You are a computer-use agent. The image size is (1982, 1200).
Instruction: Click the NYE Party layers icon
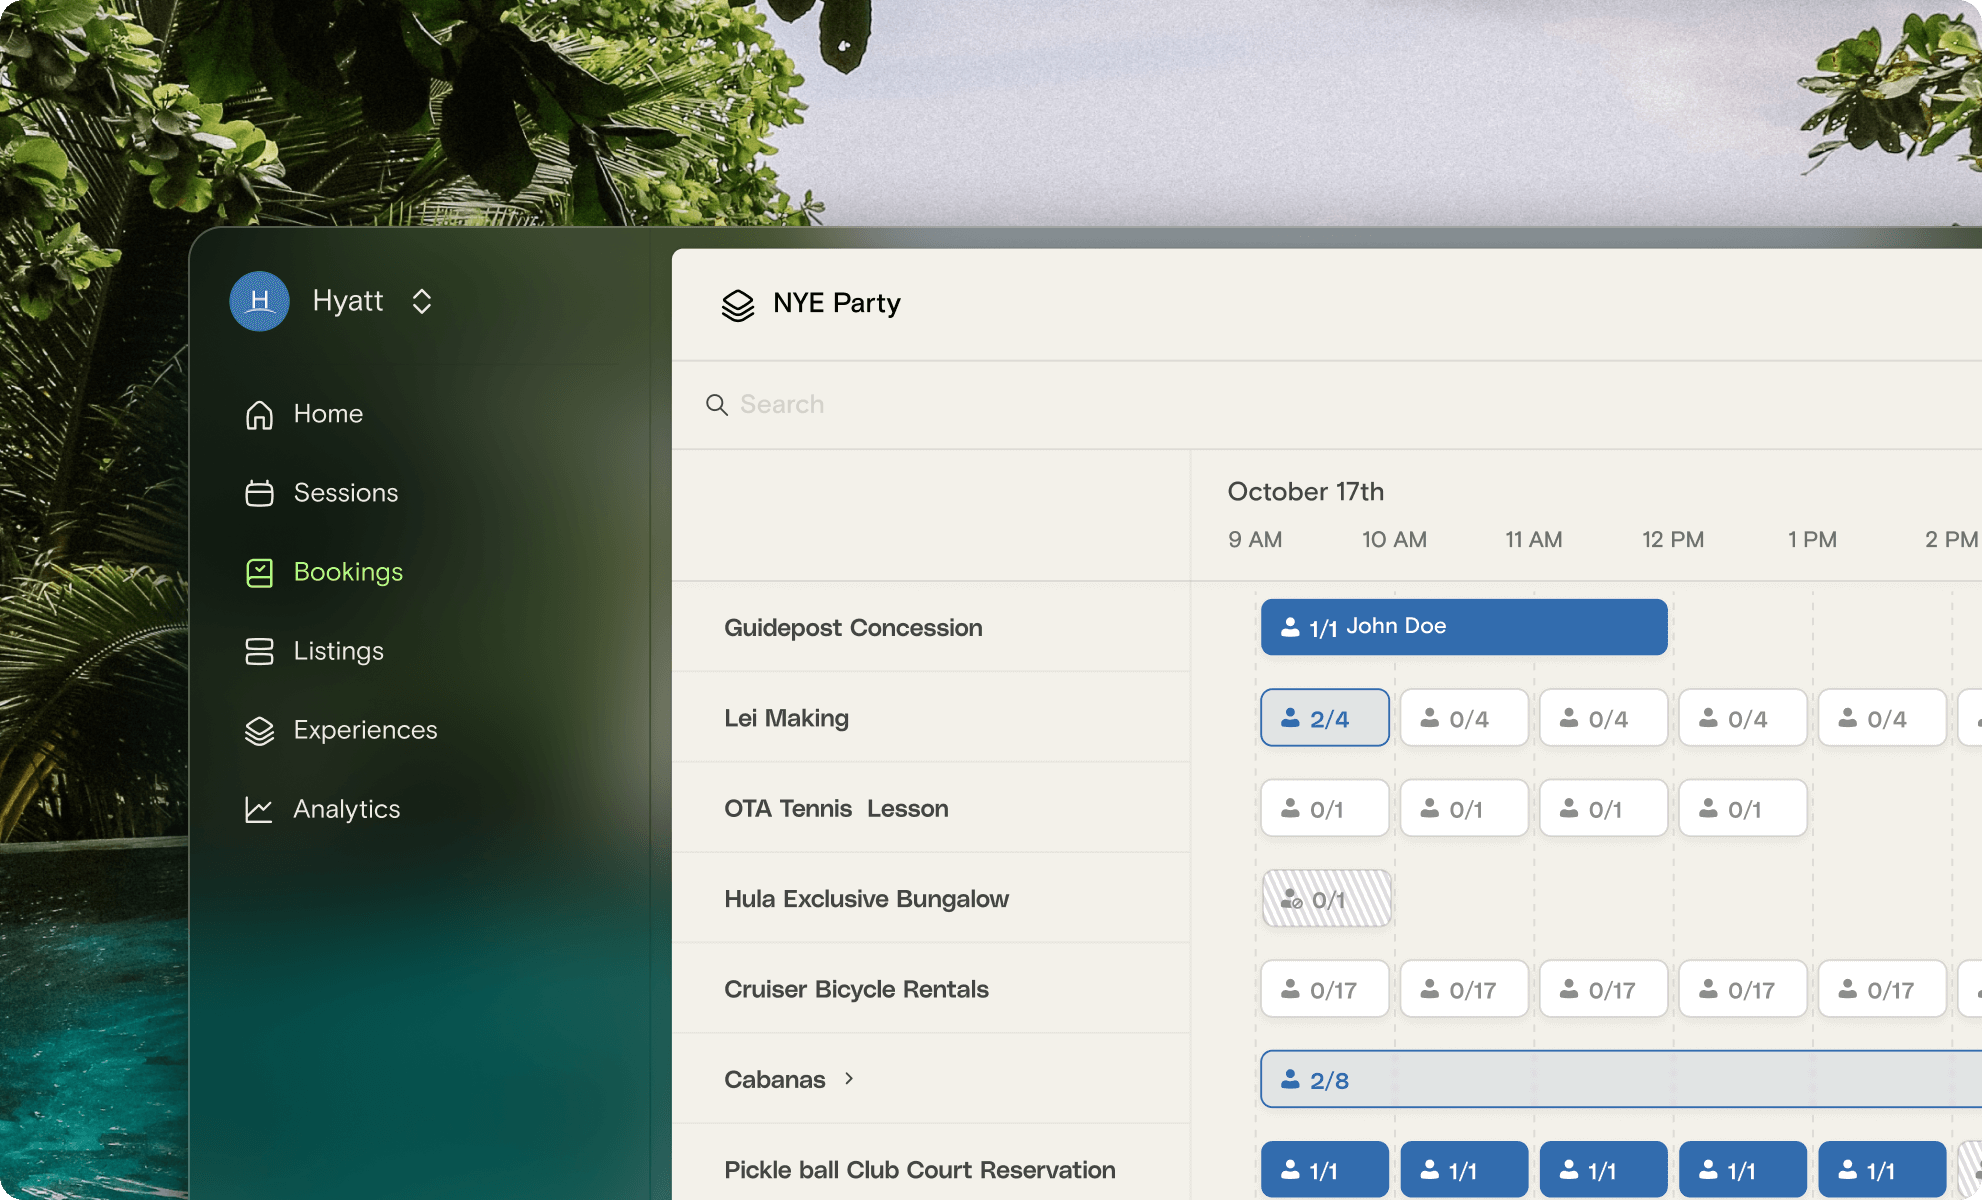pos(738,305)
